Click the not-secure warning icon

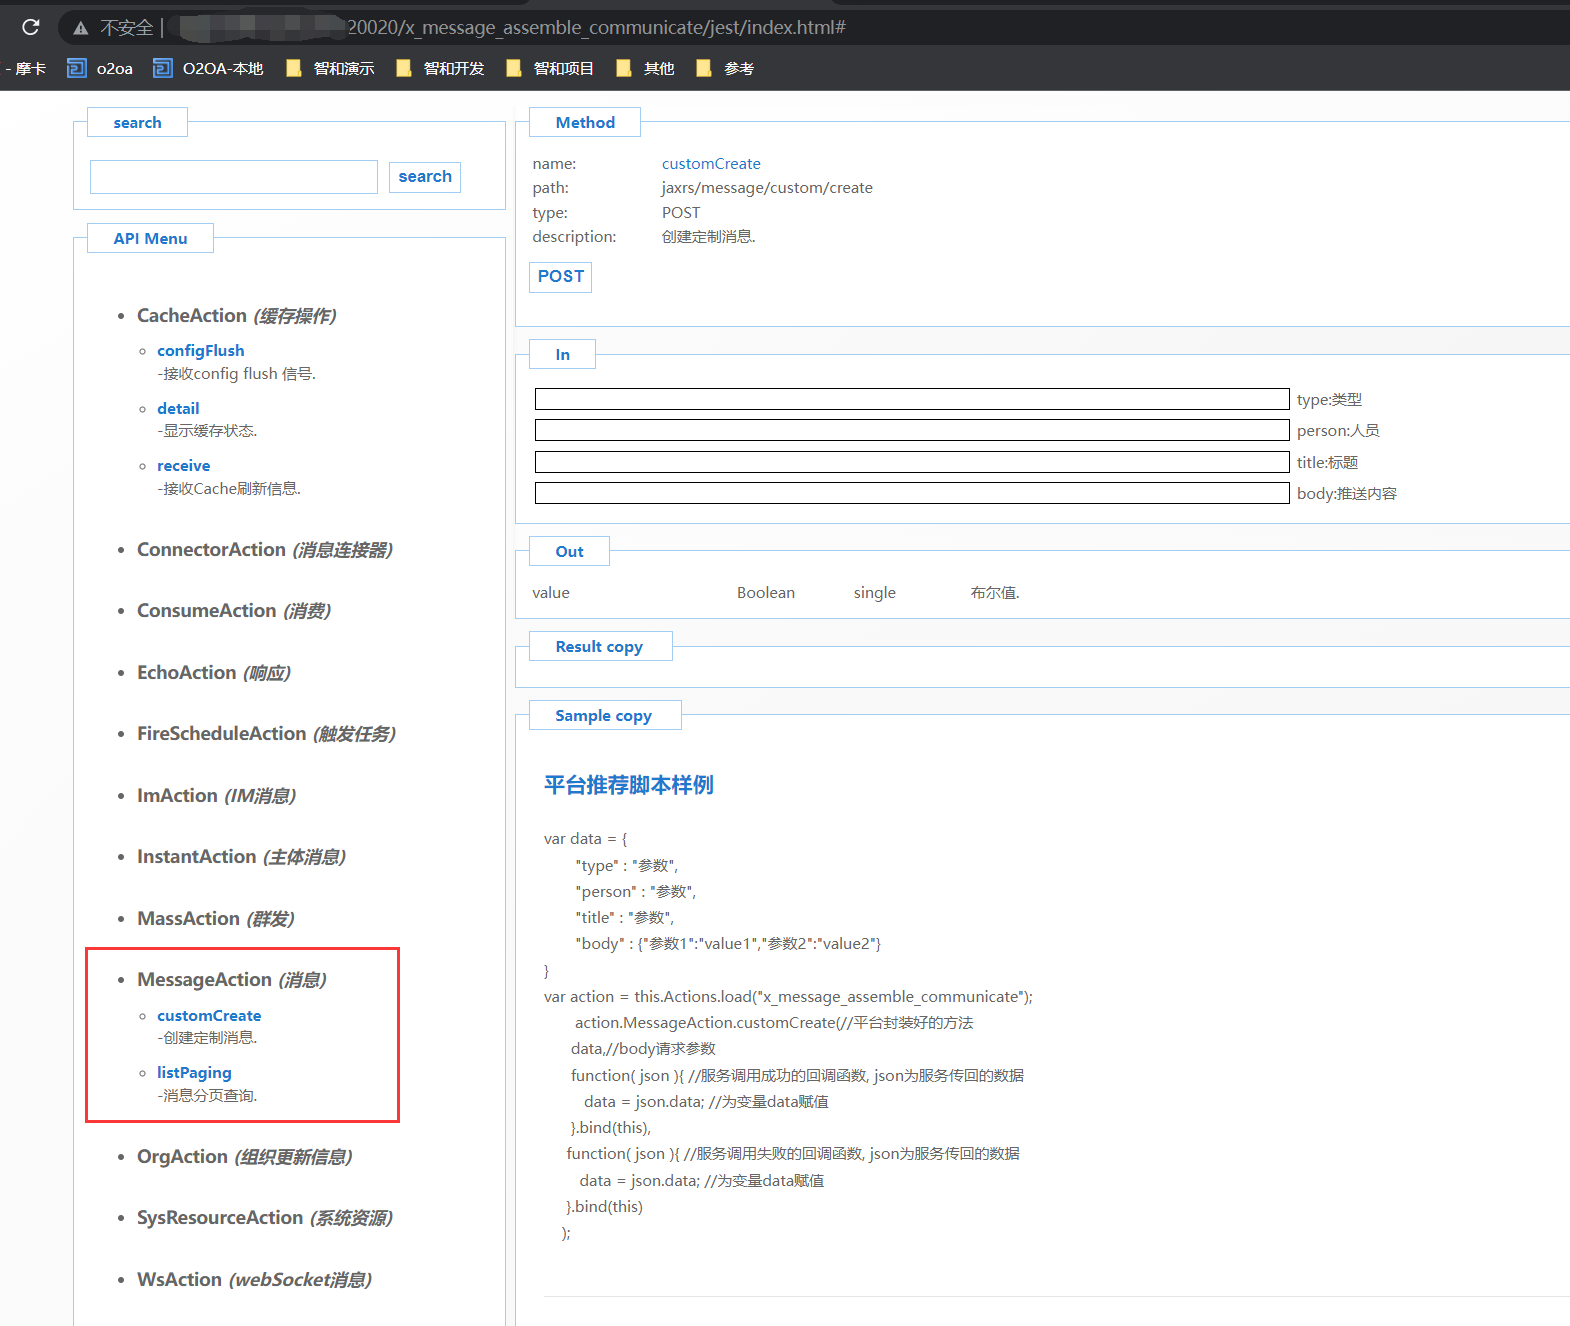[x=81, y=28]
